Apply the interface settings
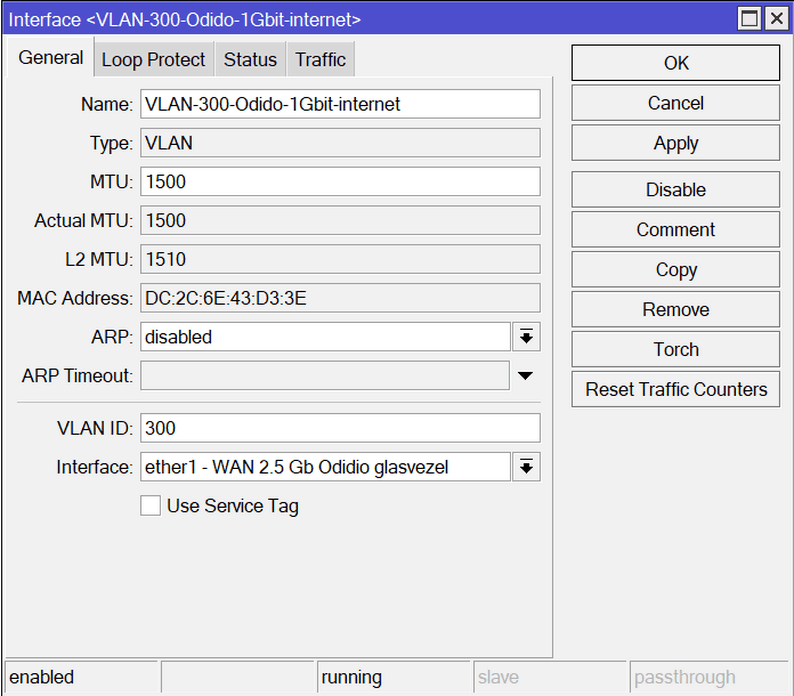 [675, 143]
